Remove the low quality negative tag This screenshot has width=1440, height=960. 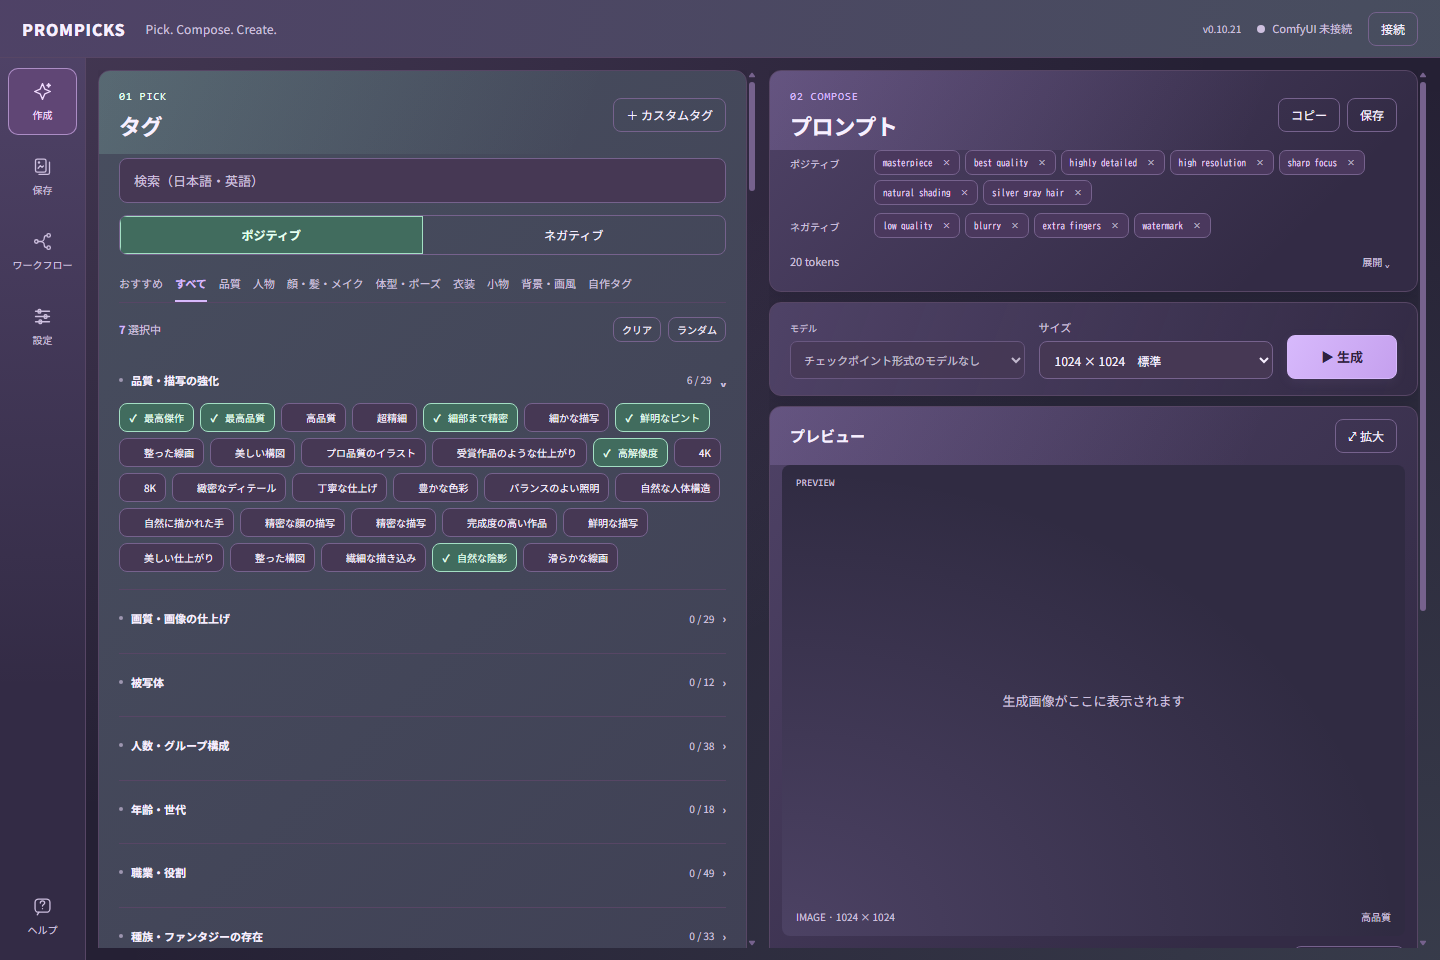[946, 226]
